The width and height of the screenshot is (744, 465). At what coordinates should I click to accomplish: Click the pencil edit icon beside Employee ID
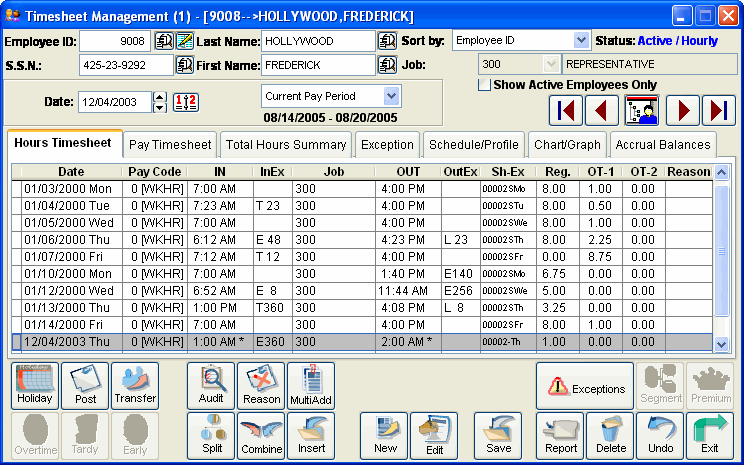pos(185,41)
